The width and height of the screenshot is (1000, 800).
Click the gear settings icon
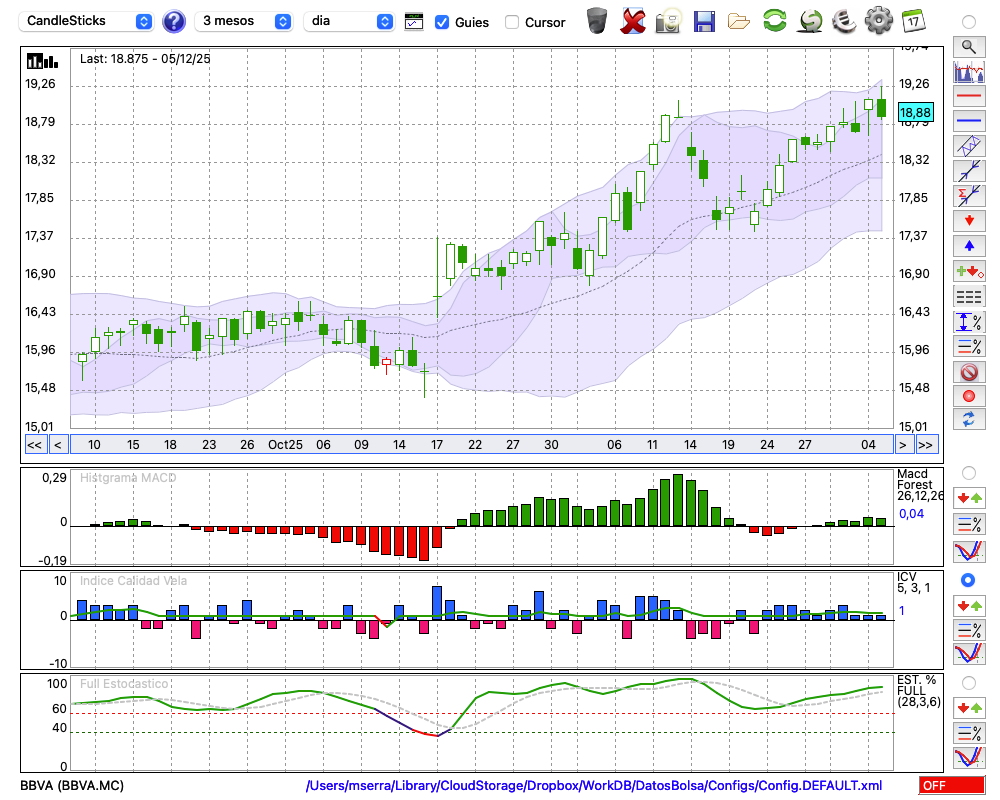point(878,20)
